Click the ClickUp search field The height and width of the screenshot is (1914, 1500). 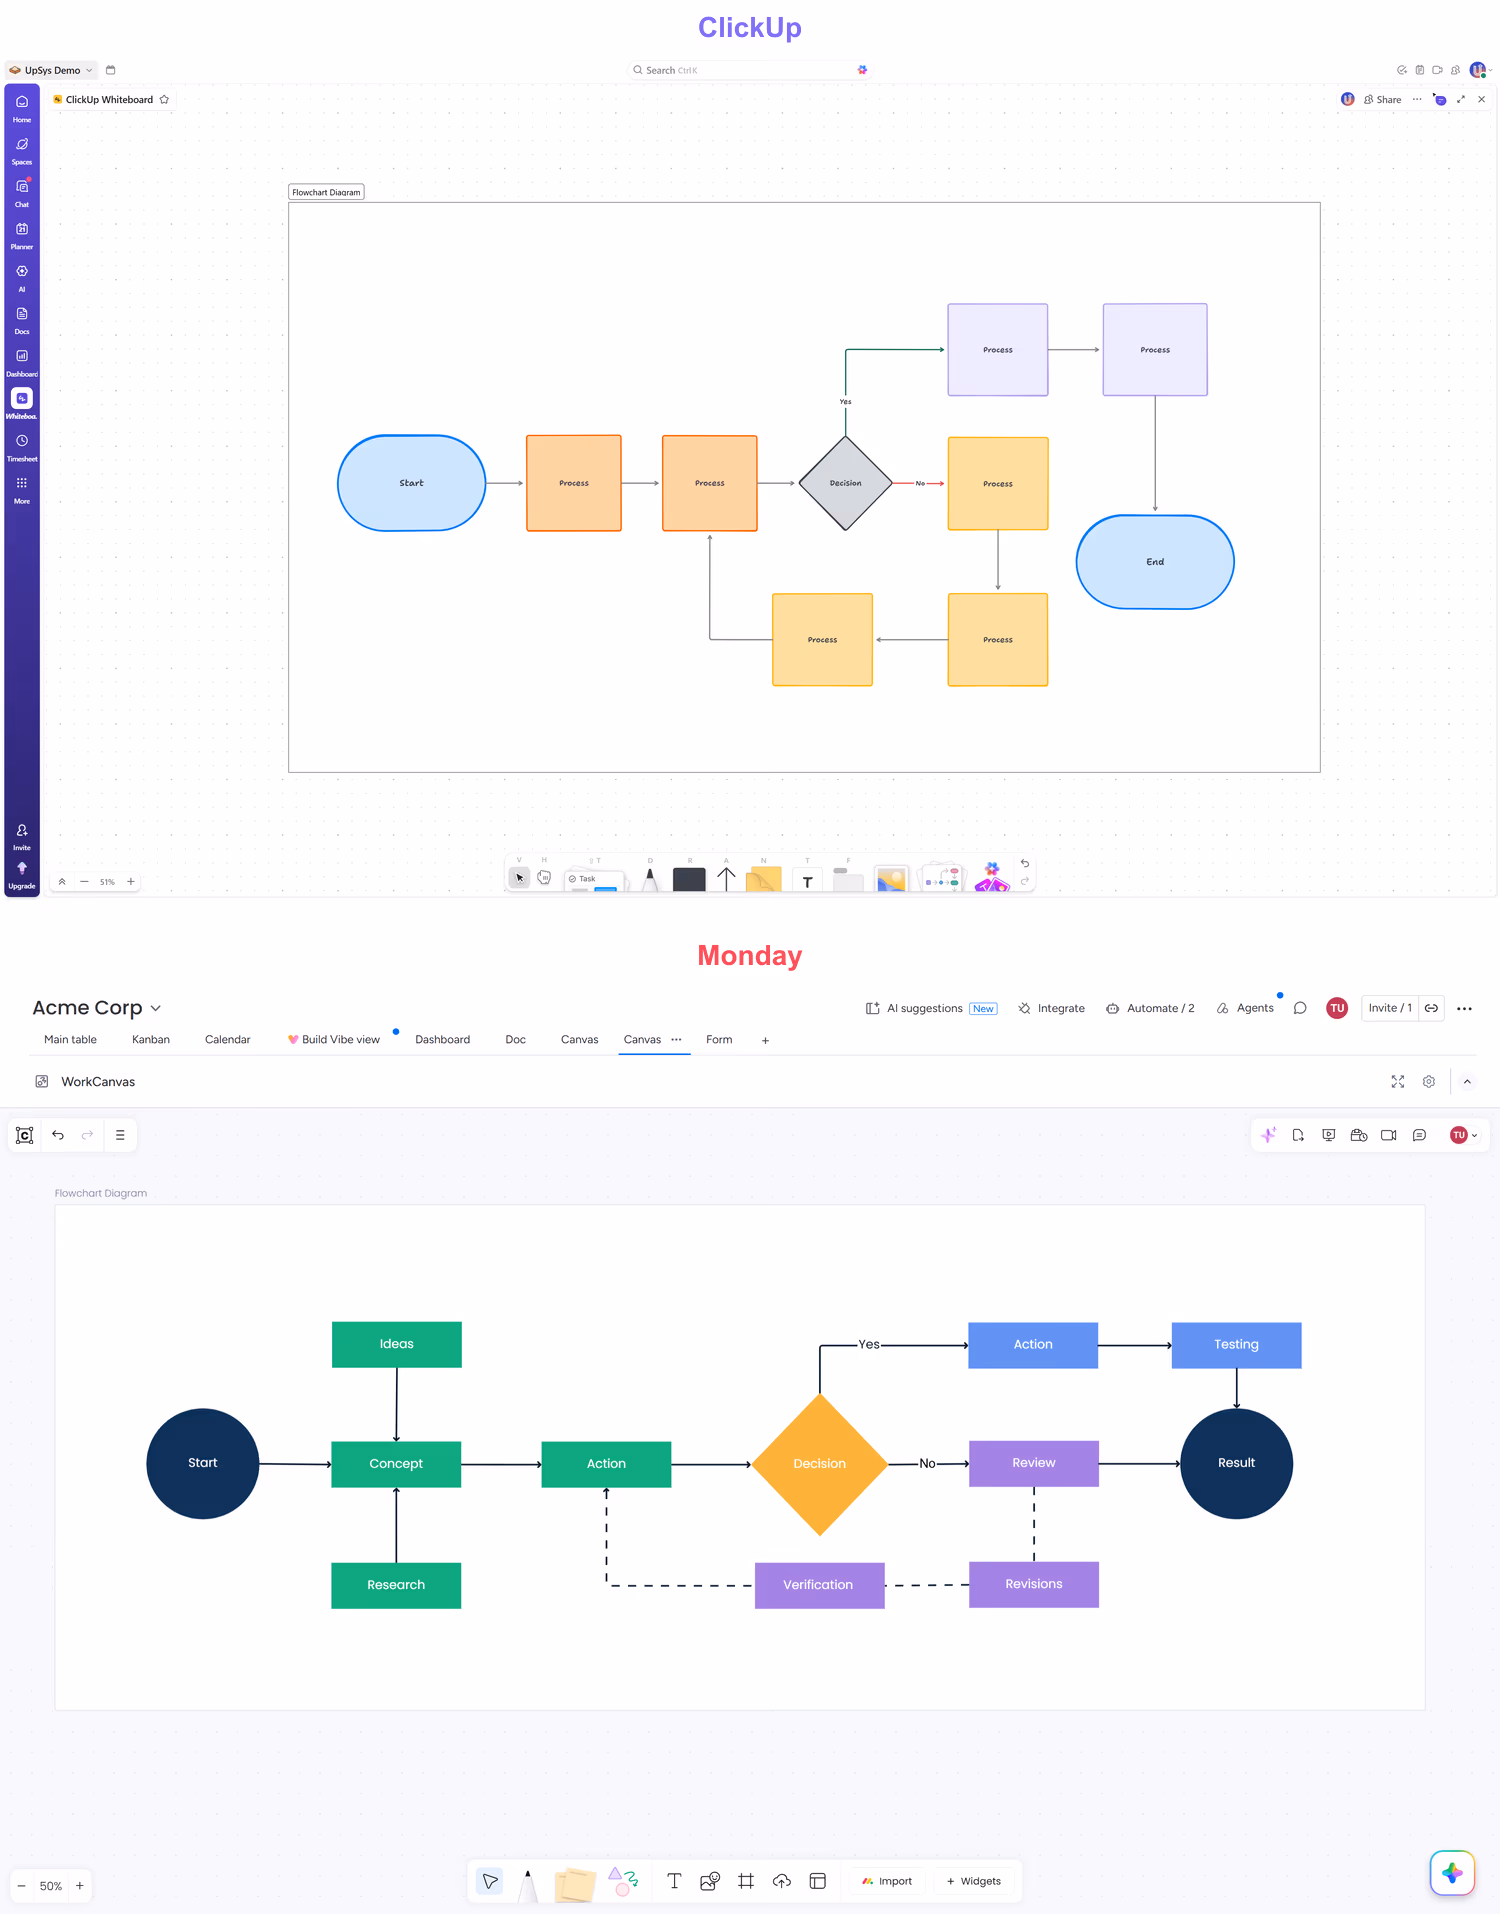(750, 70)
